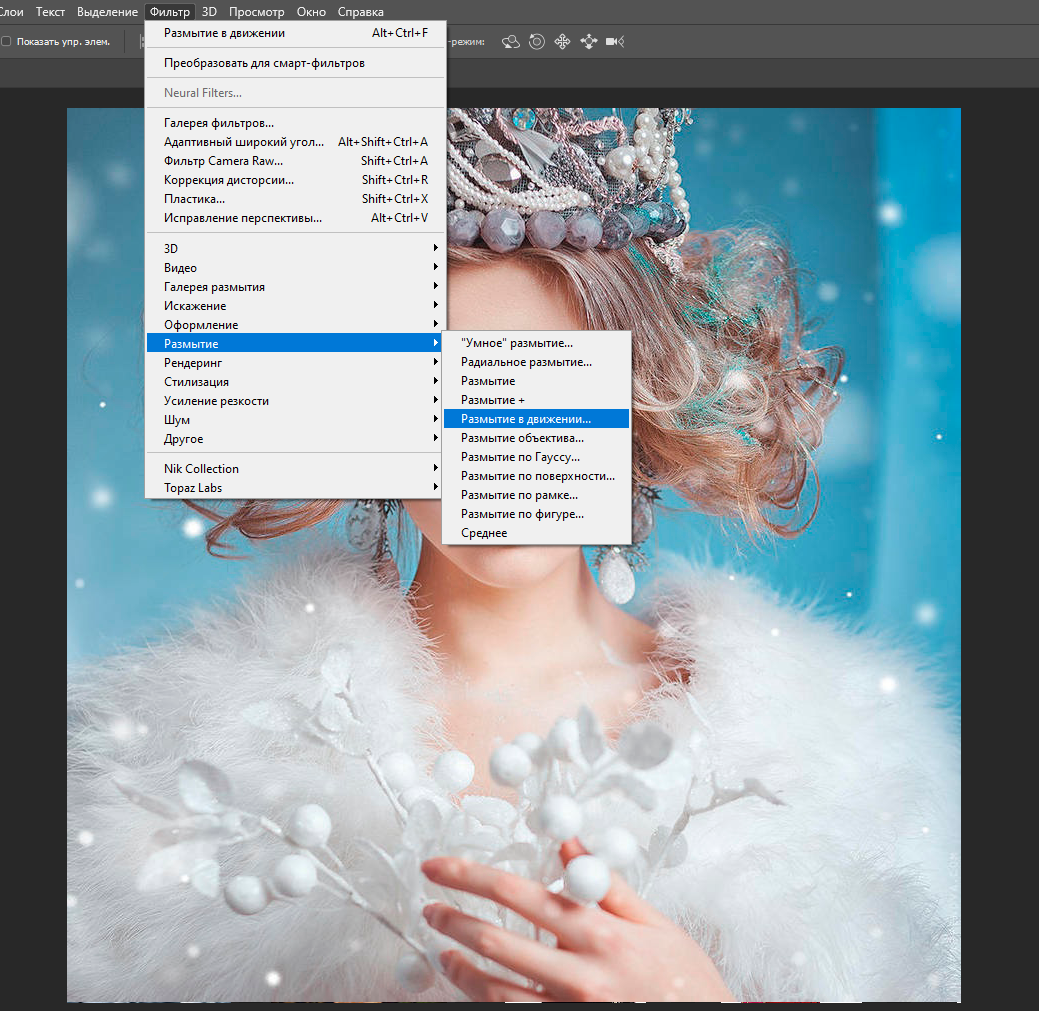
Task: Open the Выделение menu
Action: (x=107, y=12)
